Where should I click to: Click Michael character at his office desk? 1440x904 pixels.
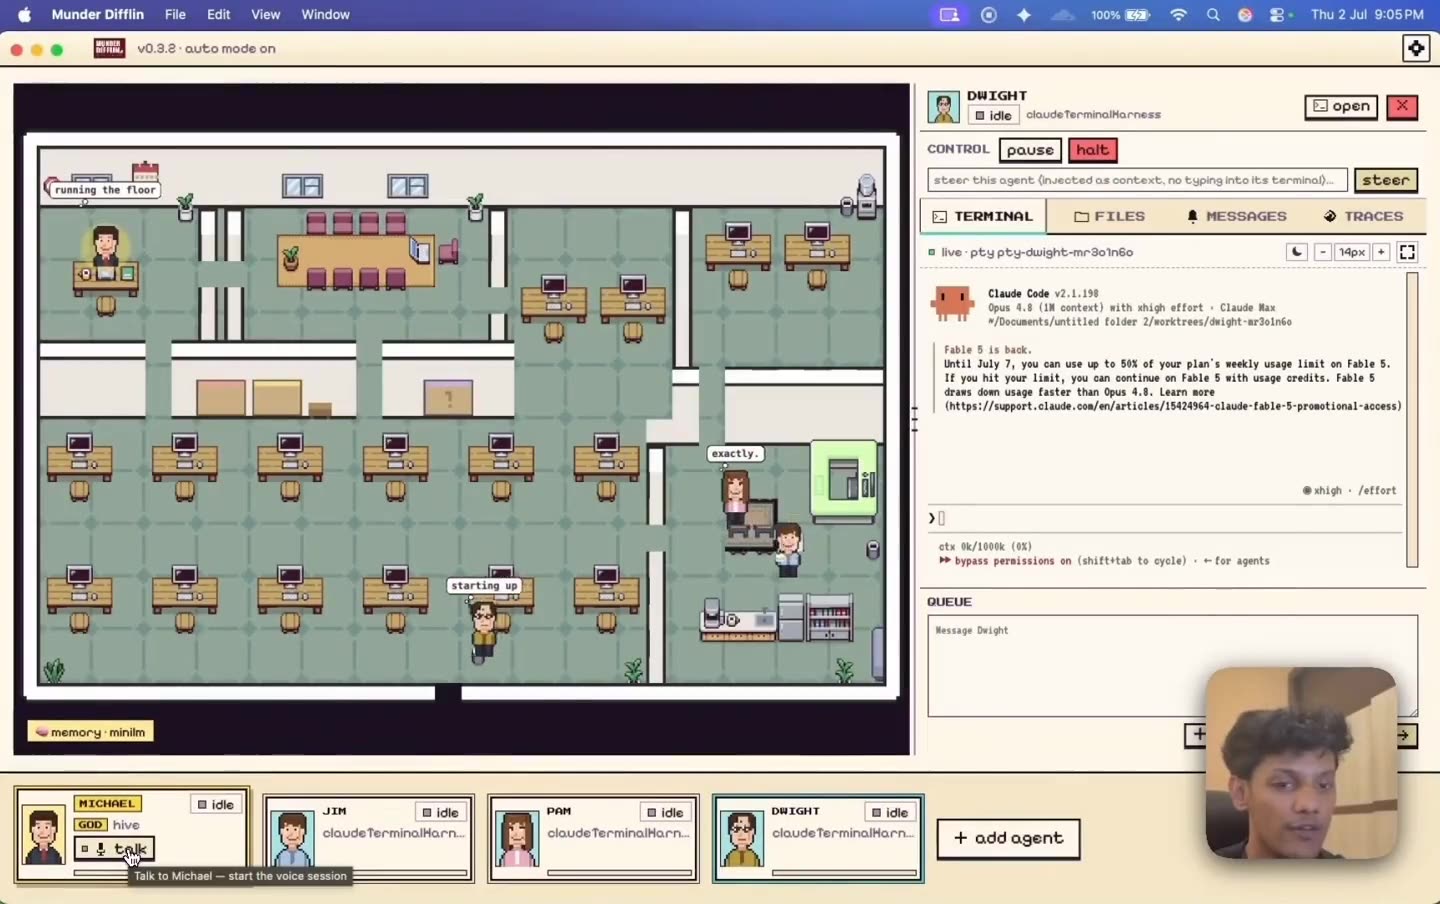106,248
